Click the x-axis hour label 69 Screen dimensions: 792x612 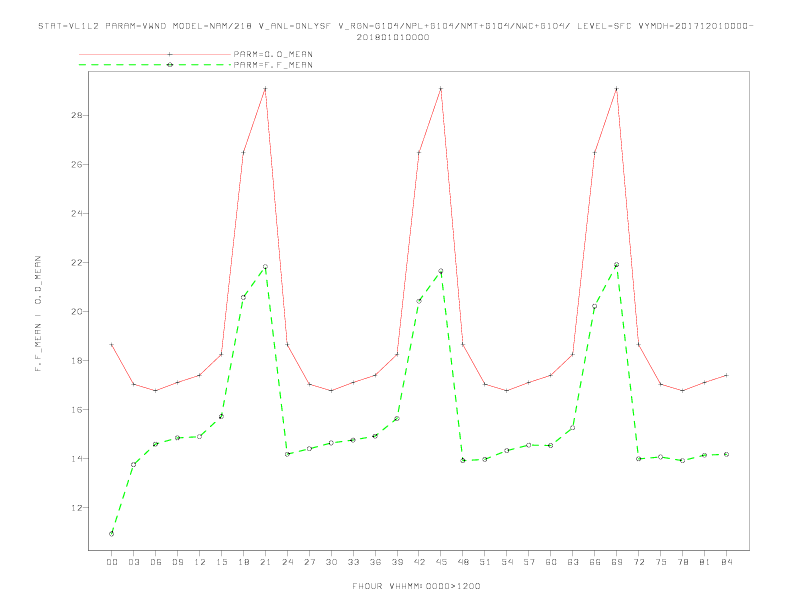click(617, 562)
